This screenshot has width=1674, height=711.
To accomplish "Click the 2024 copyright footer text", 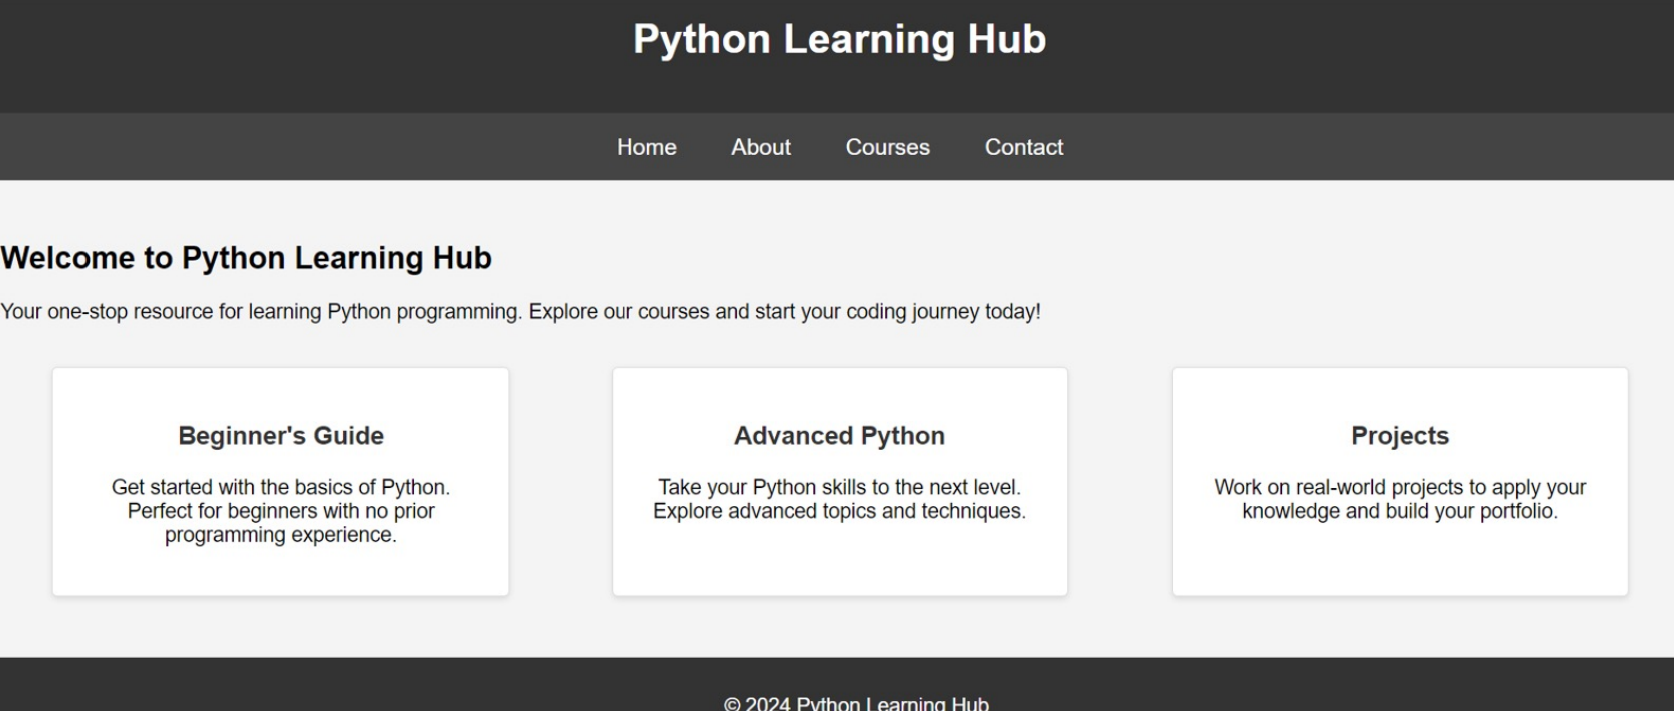I will point(856,702).
